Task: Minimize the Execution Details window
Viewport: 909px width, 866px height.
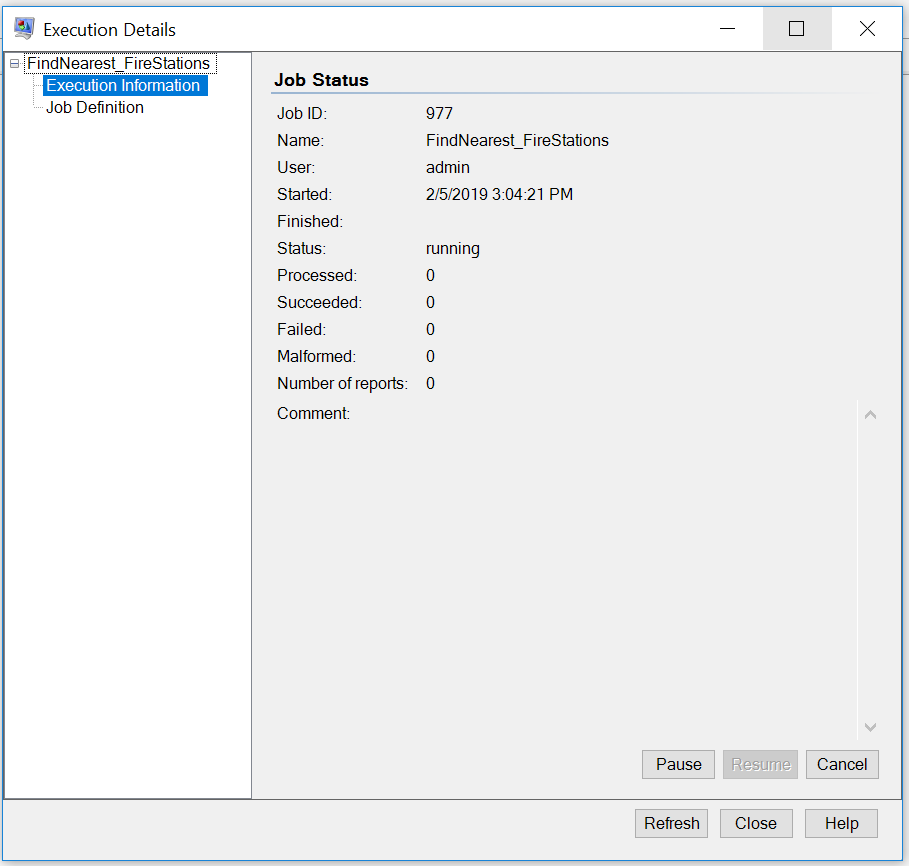Action: point(728,28)
